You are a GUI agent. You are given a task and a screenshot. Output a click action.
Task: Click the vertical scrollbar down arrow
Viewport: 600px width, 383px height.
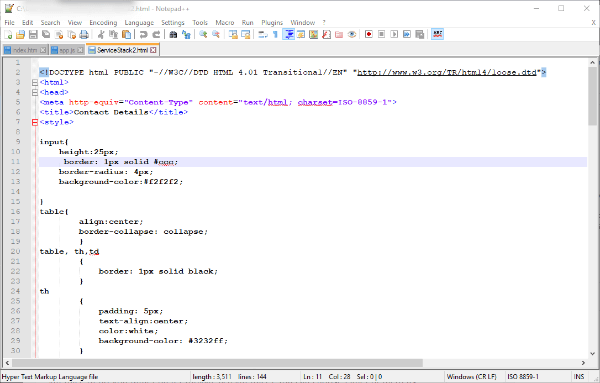[592, 354]
